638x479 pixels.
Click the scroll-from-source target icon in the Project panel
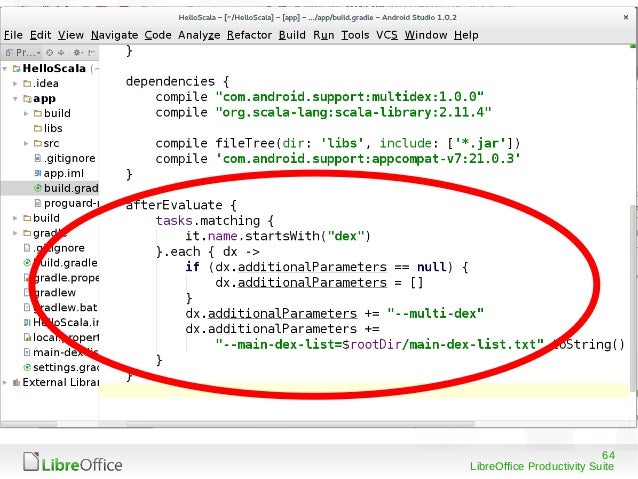(x=49, y=52)
